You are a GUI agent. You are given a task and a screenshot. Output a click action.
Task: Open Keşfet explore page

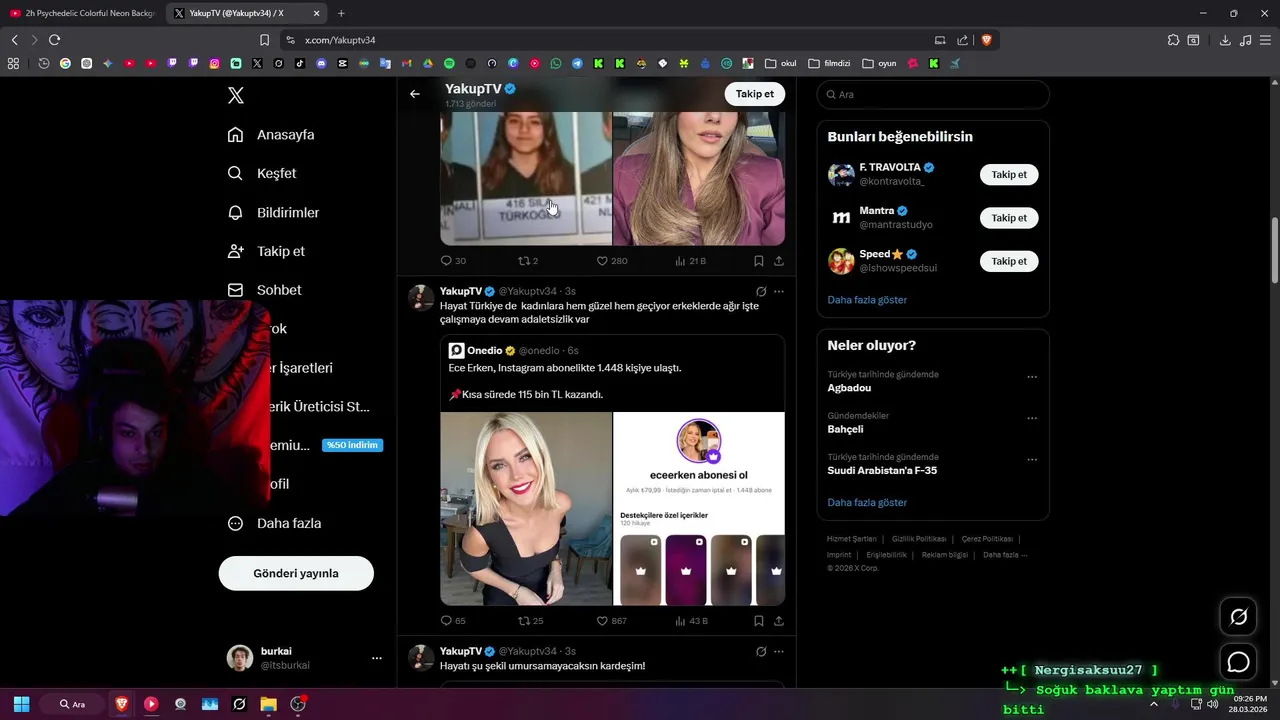click(x=262, y=173)
